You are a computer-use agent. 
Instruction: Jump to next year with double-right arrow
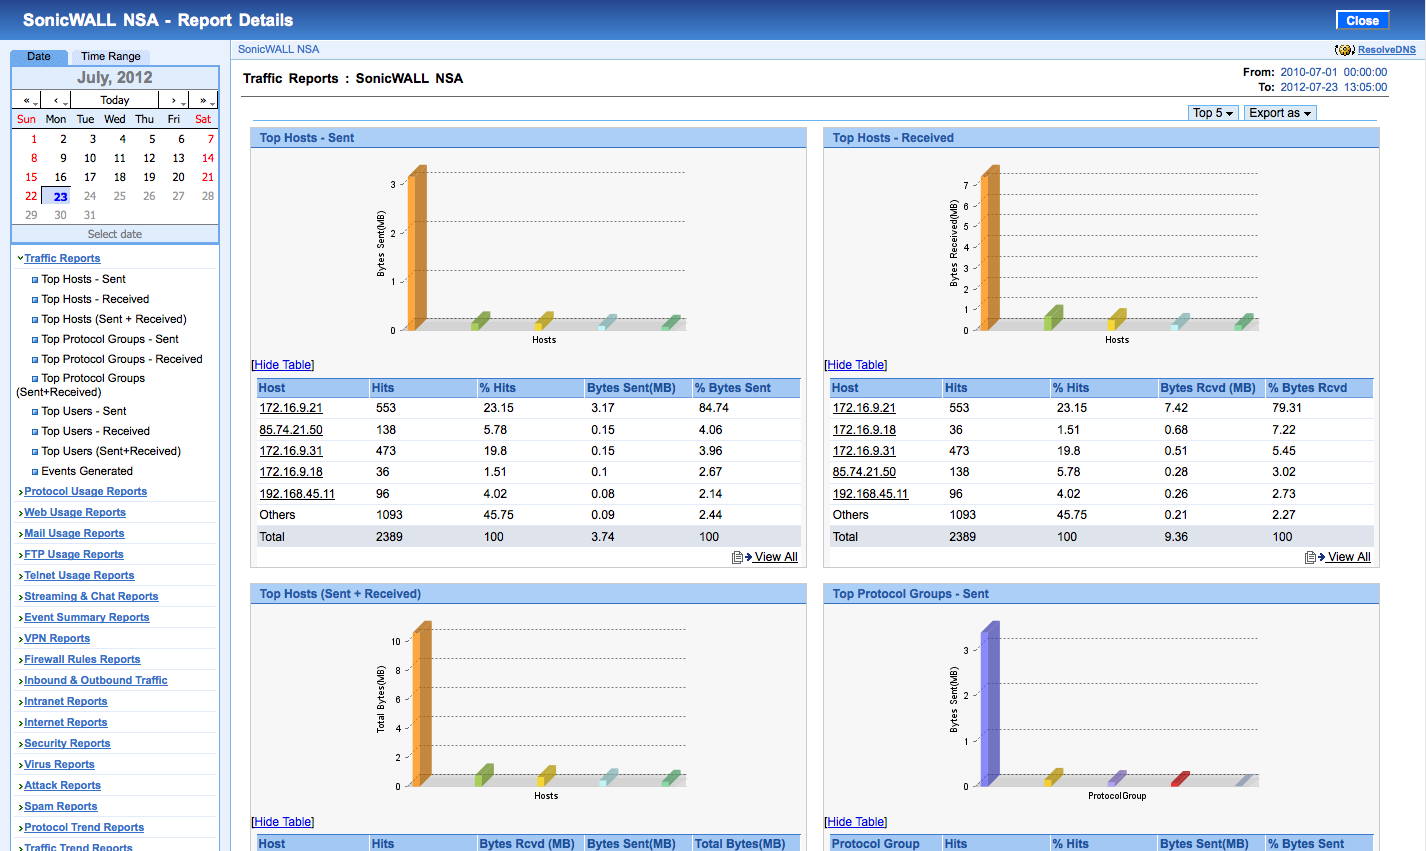point(205,100)
